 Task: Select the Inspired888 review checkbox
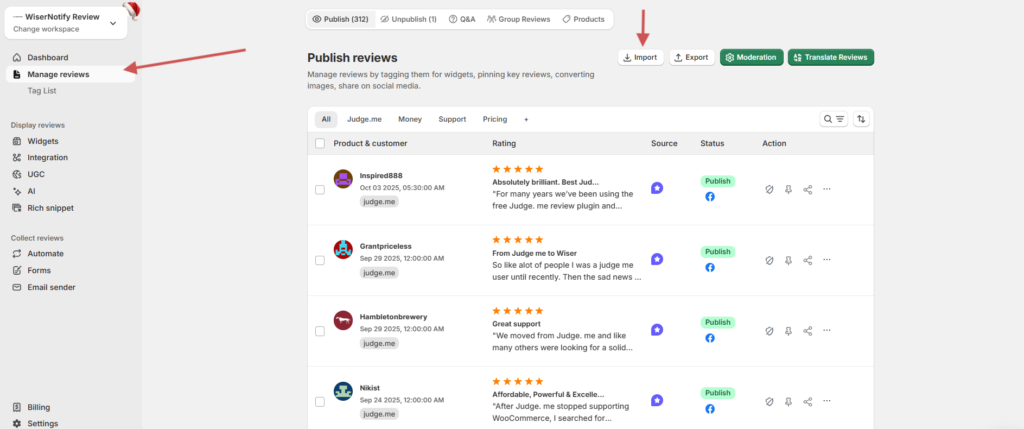[x=320, y=189]
